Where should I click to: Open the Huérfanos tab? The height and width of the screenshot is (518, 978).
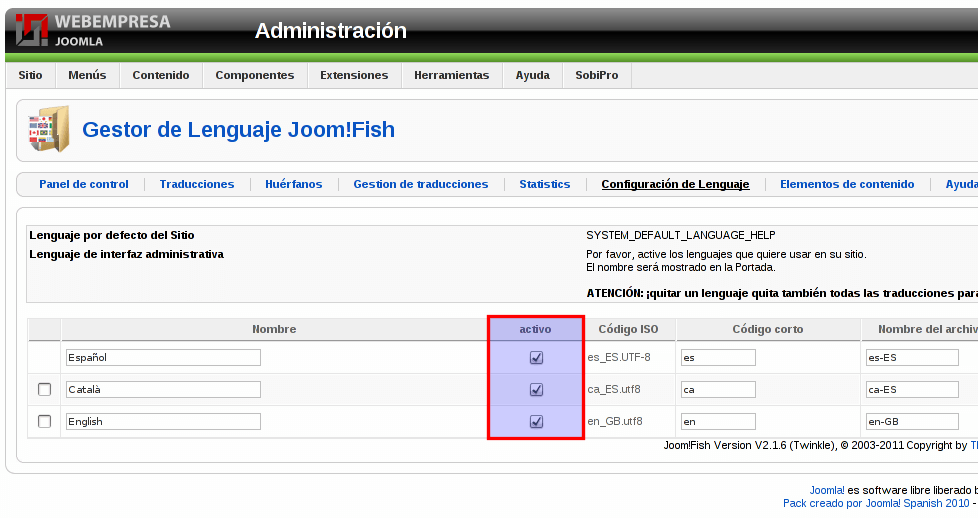tap(294, 184)
